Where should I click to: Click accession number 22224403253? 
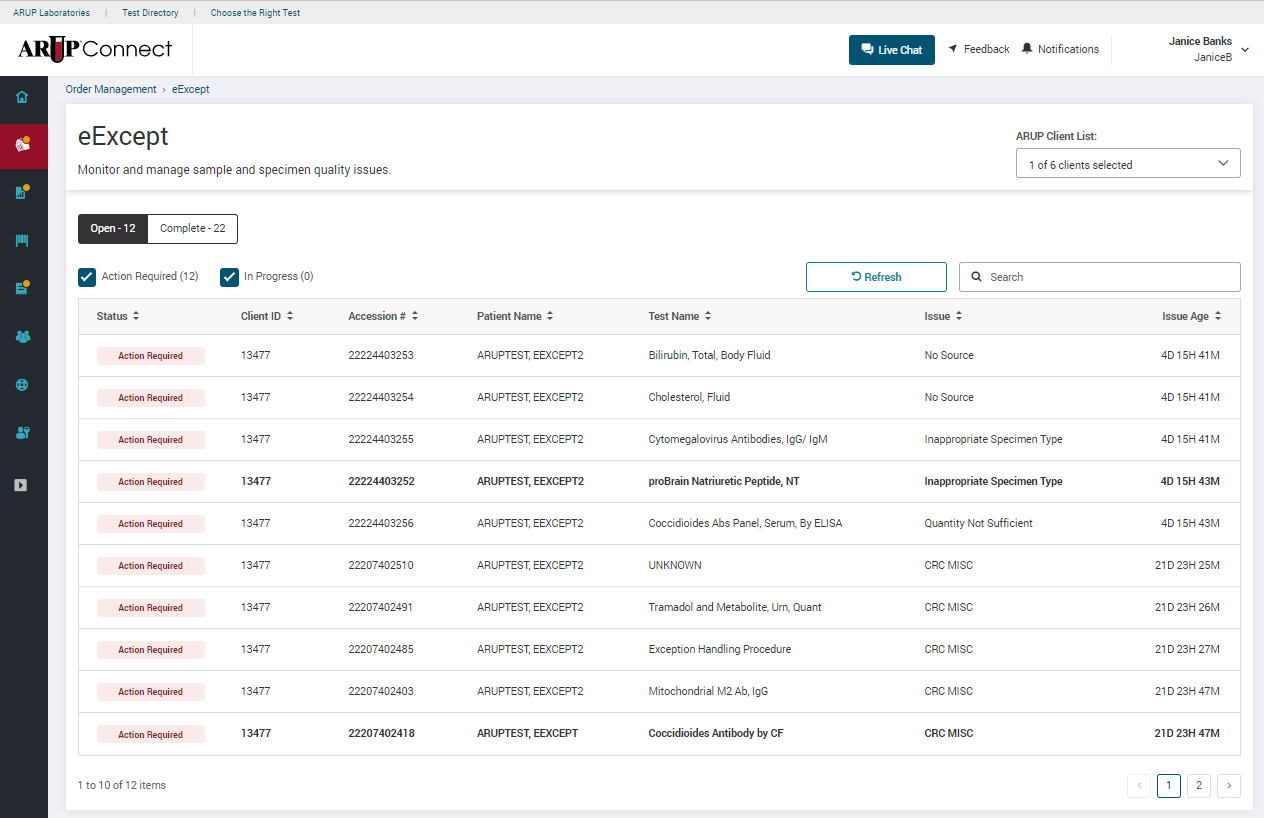[x=381, y=355]
